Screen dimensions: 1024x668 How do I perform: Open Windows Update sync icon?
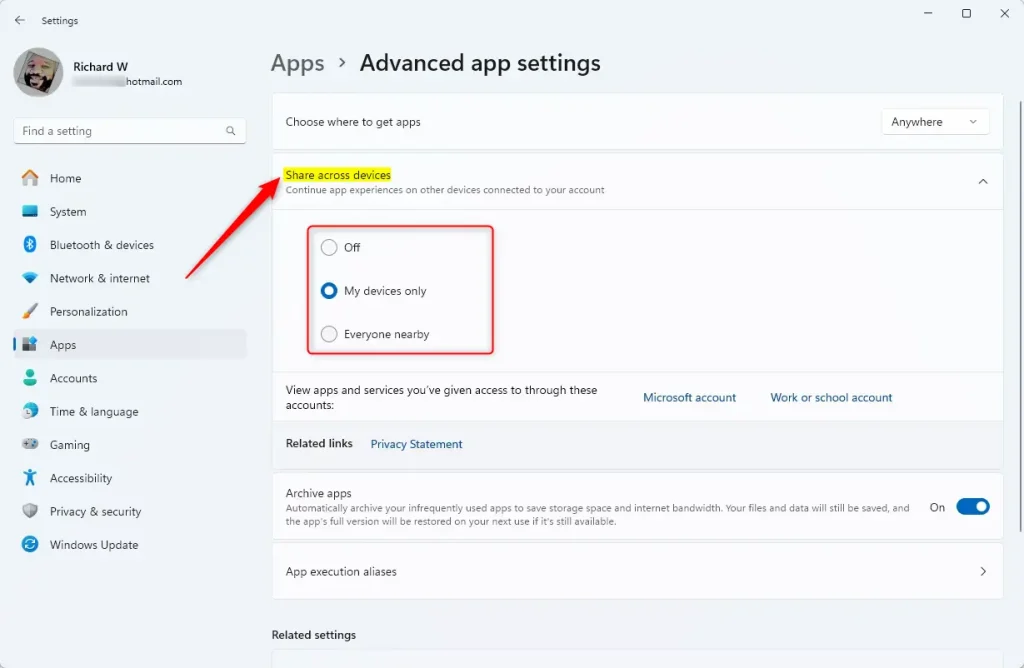pos(30,545)
